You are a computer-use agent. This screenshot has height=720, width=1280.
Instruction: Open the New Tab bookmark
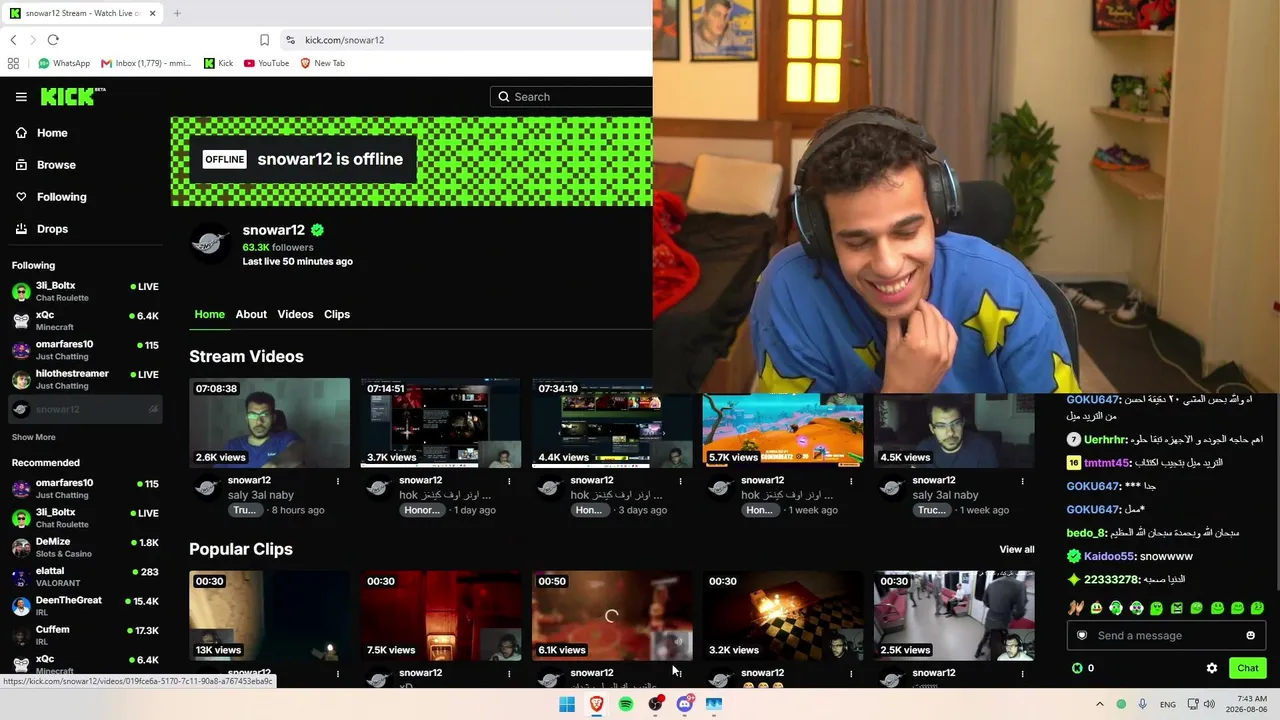[x=322, y=63]
